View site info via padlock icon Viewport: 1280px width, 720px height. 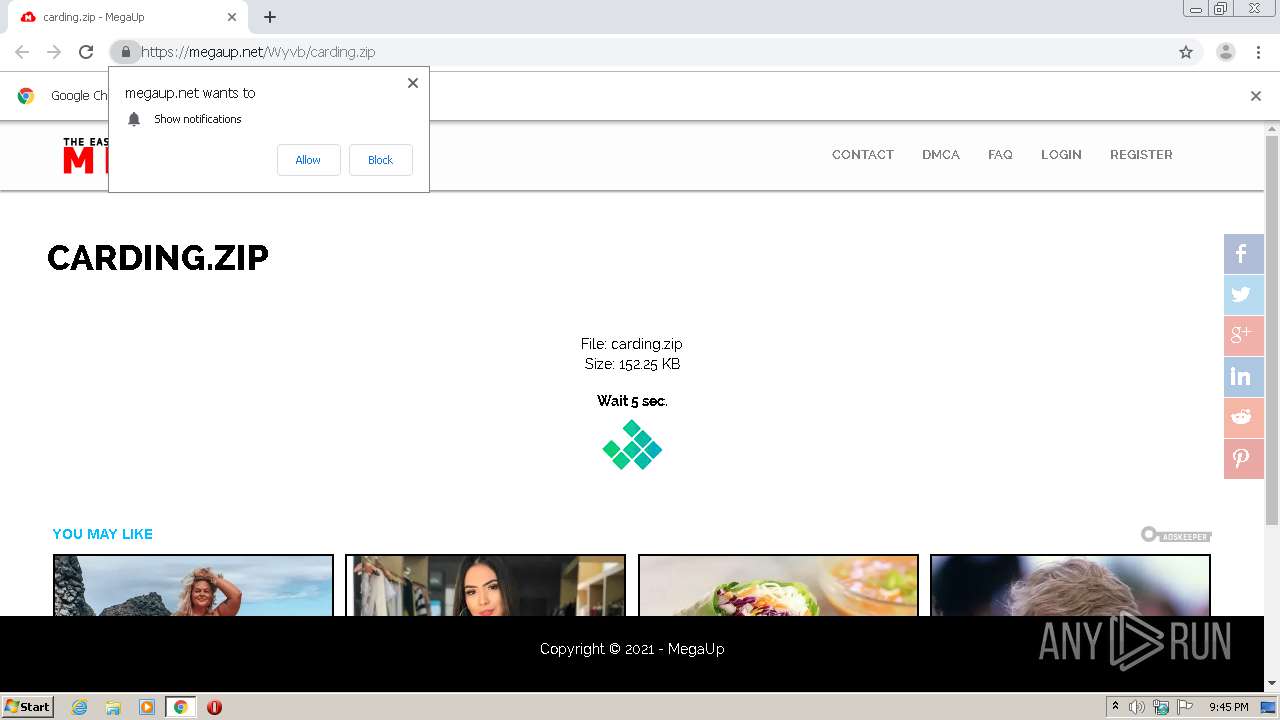(x=125, y=52)
